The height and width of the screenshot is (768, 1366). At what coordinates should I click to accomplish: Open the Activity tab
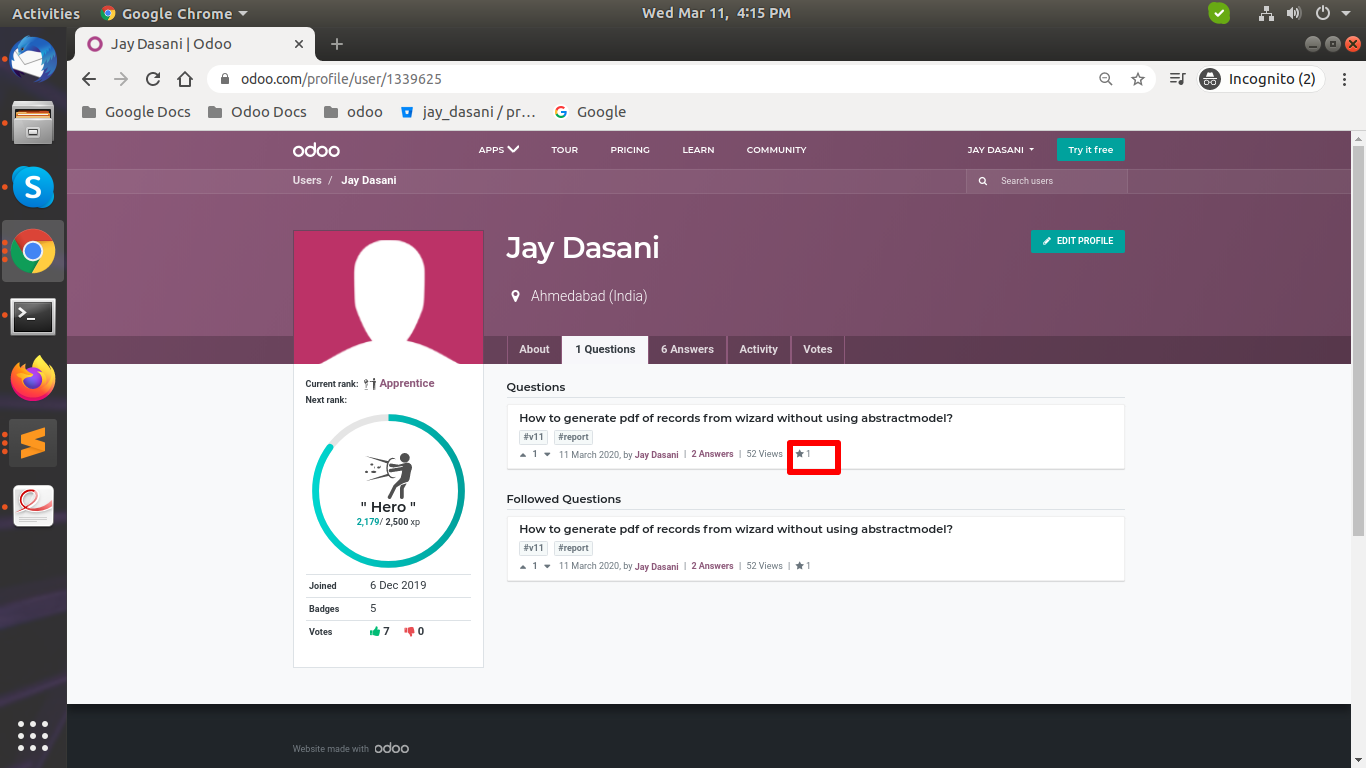[x=758, y=349]
